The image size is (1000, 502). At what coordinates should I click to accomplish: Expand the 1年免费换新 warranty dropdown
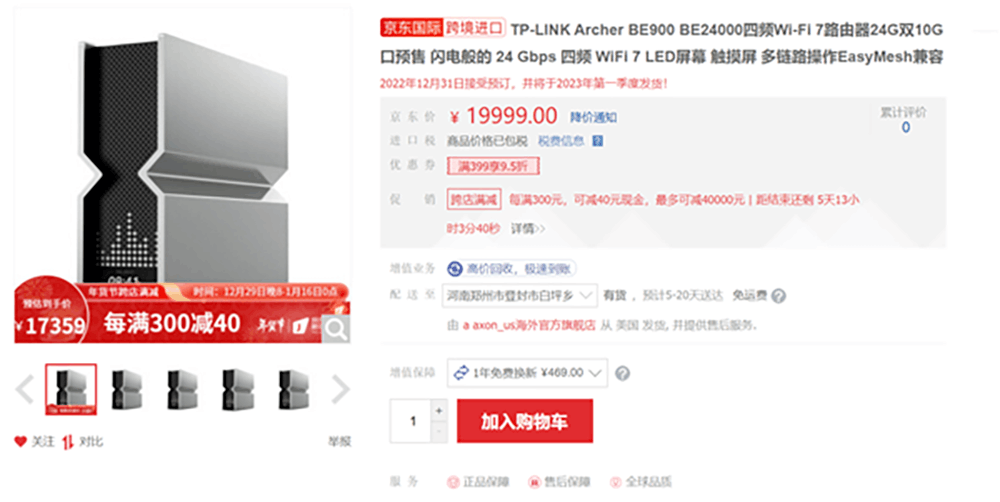(527, 373)
